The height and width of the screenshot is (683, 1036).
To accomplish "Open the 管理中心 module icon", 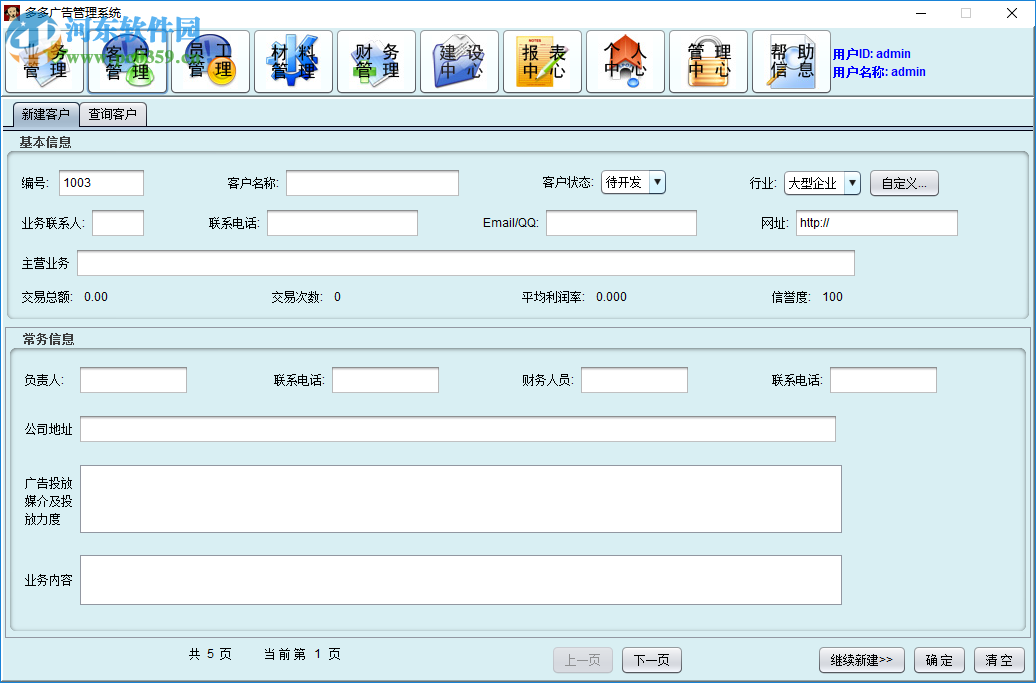I will pyautogui.click(x=708, y=61).
